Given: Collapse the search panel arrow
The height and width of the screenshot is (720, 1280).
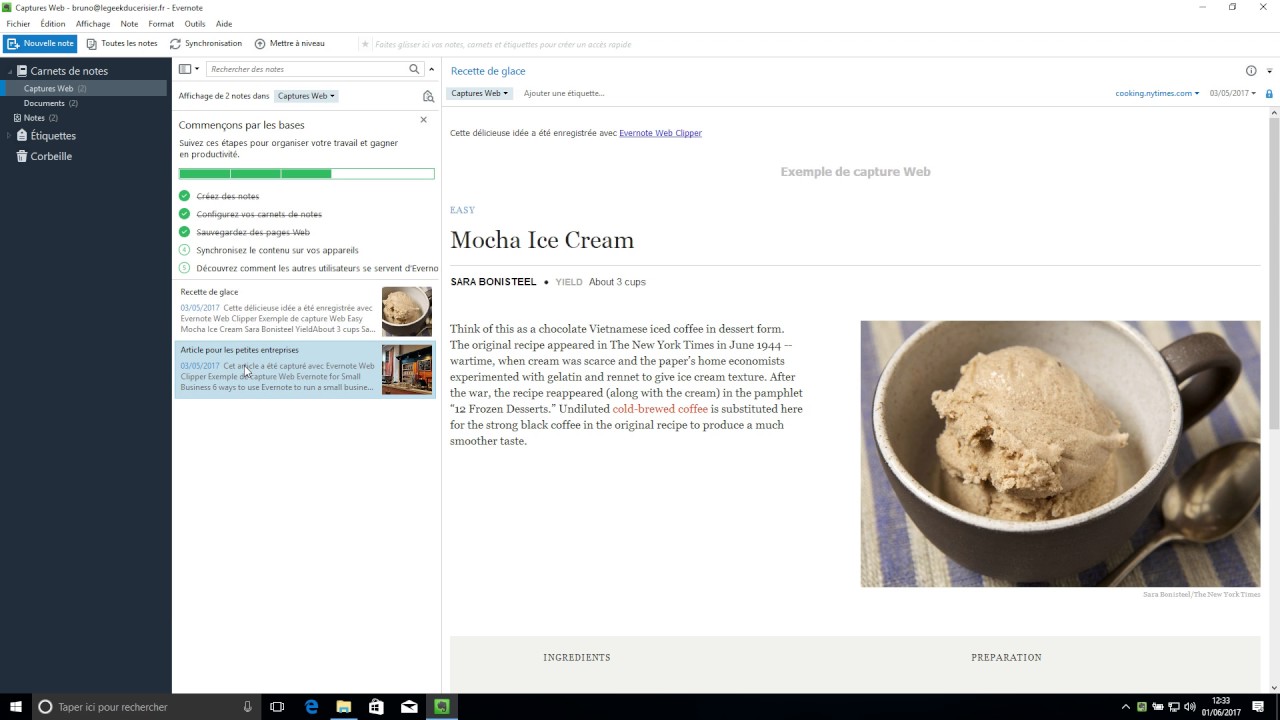Looking at the screenshot, I should [432, 69].
